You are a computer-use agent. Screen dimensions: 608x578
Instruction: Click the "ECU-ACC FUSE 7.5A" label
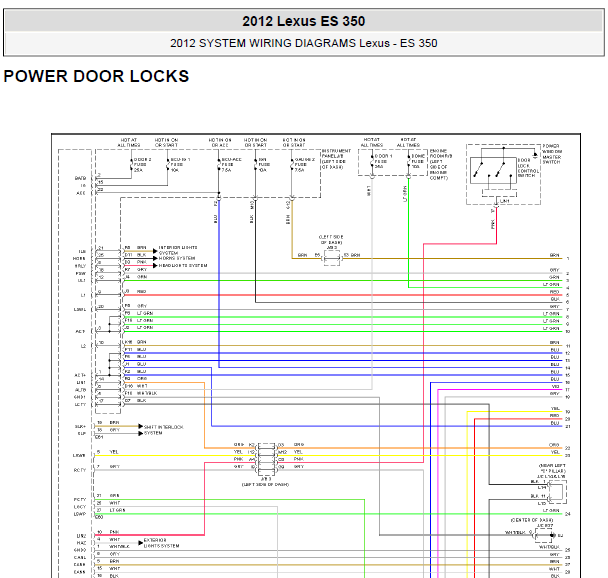coord(231,165)
